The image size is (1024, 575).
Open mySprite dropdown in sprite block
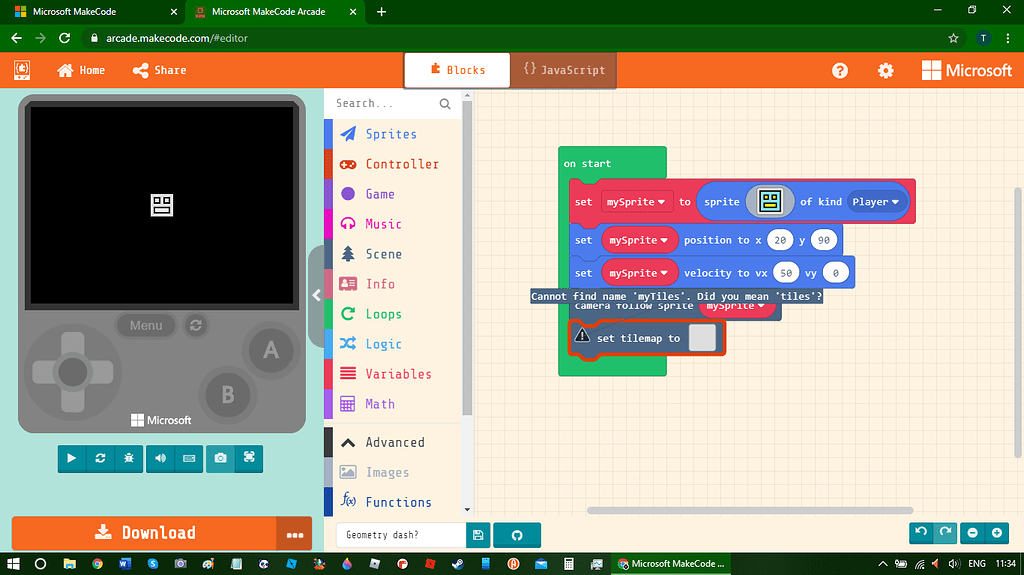click(x=636, y=202)
